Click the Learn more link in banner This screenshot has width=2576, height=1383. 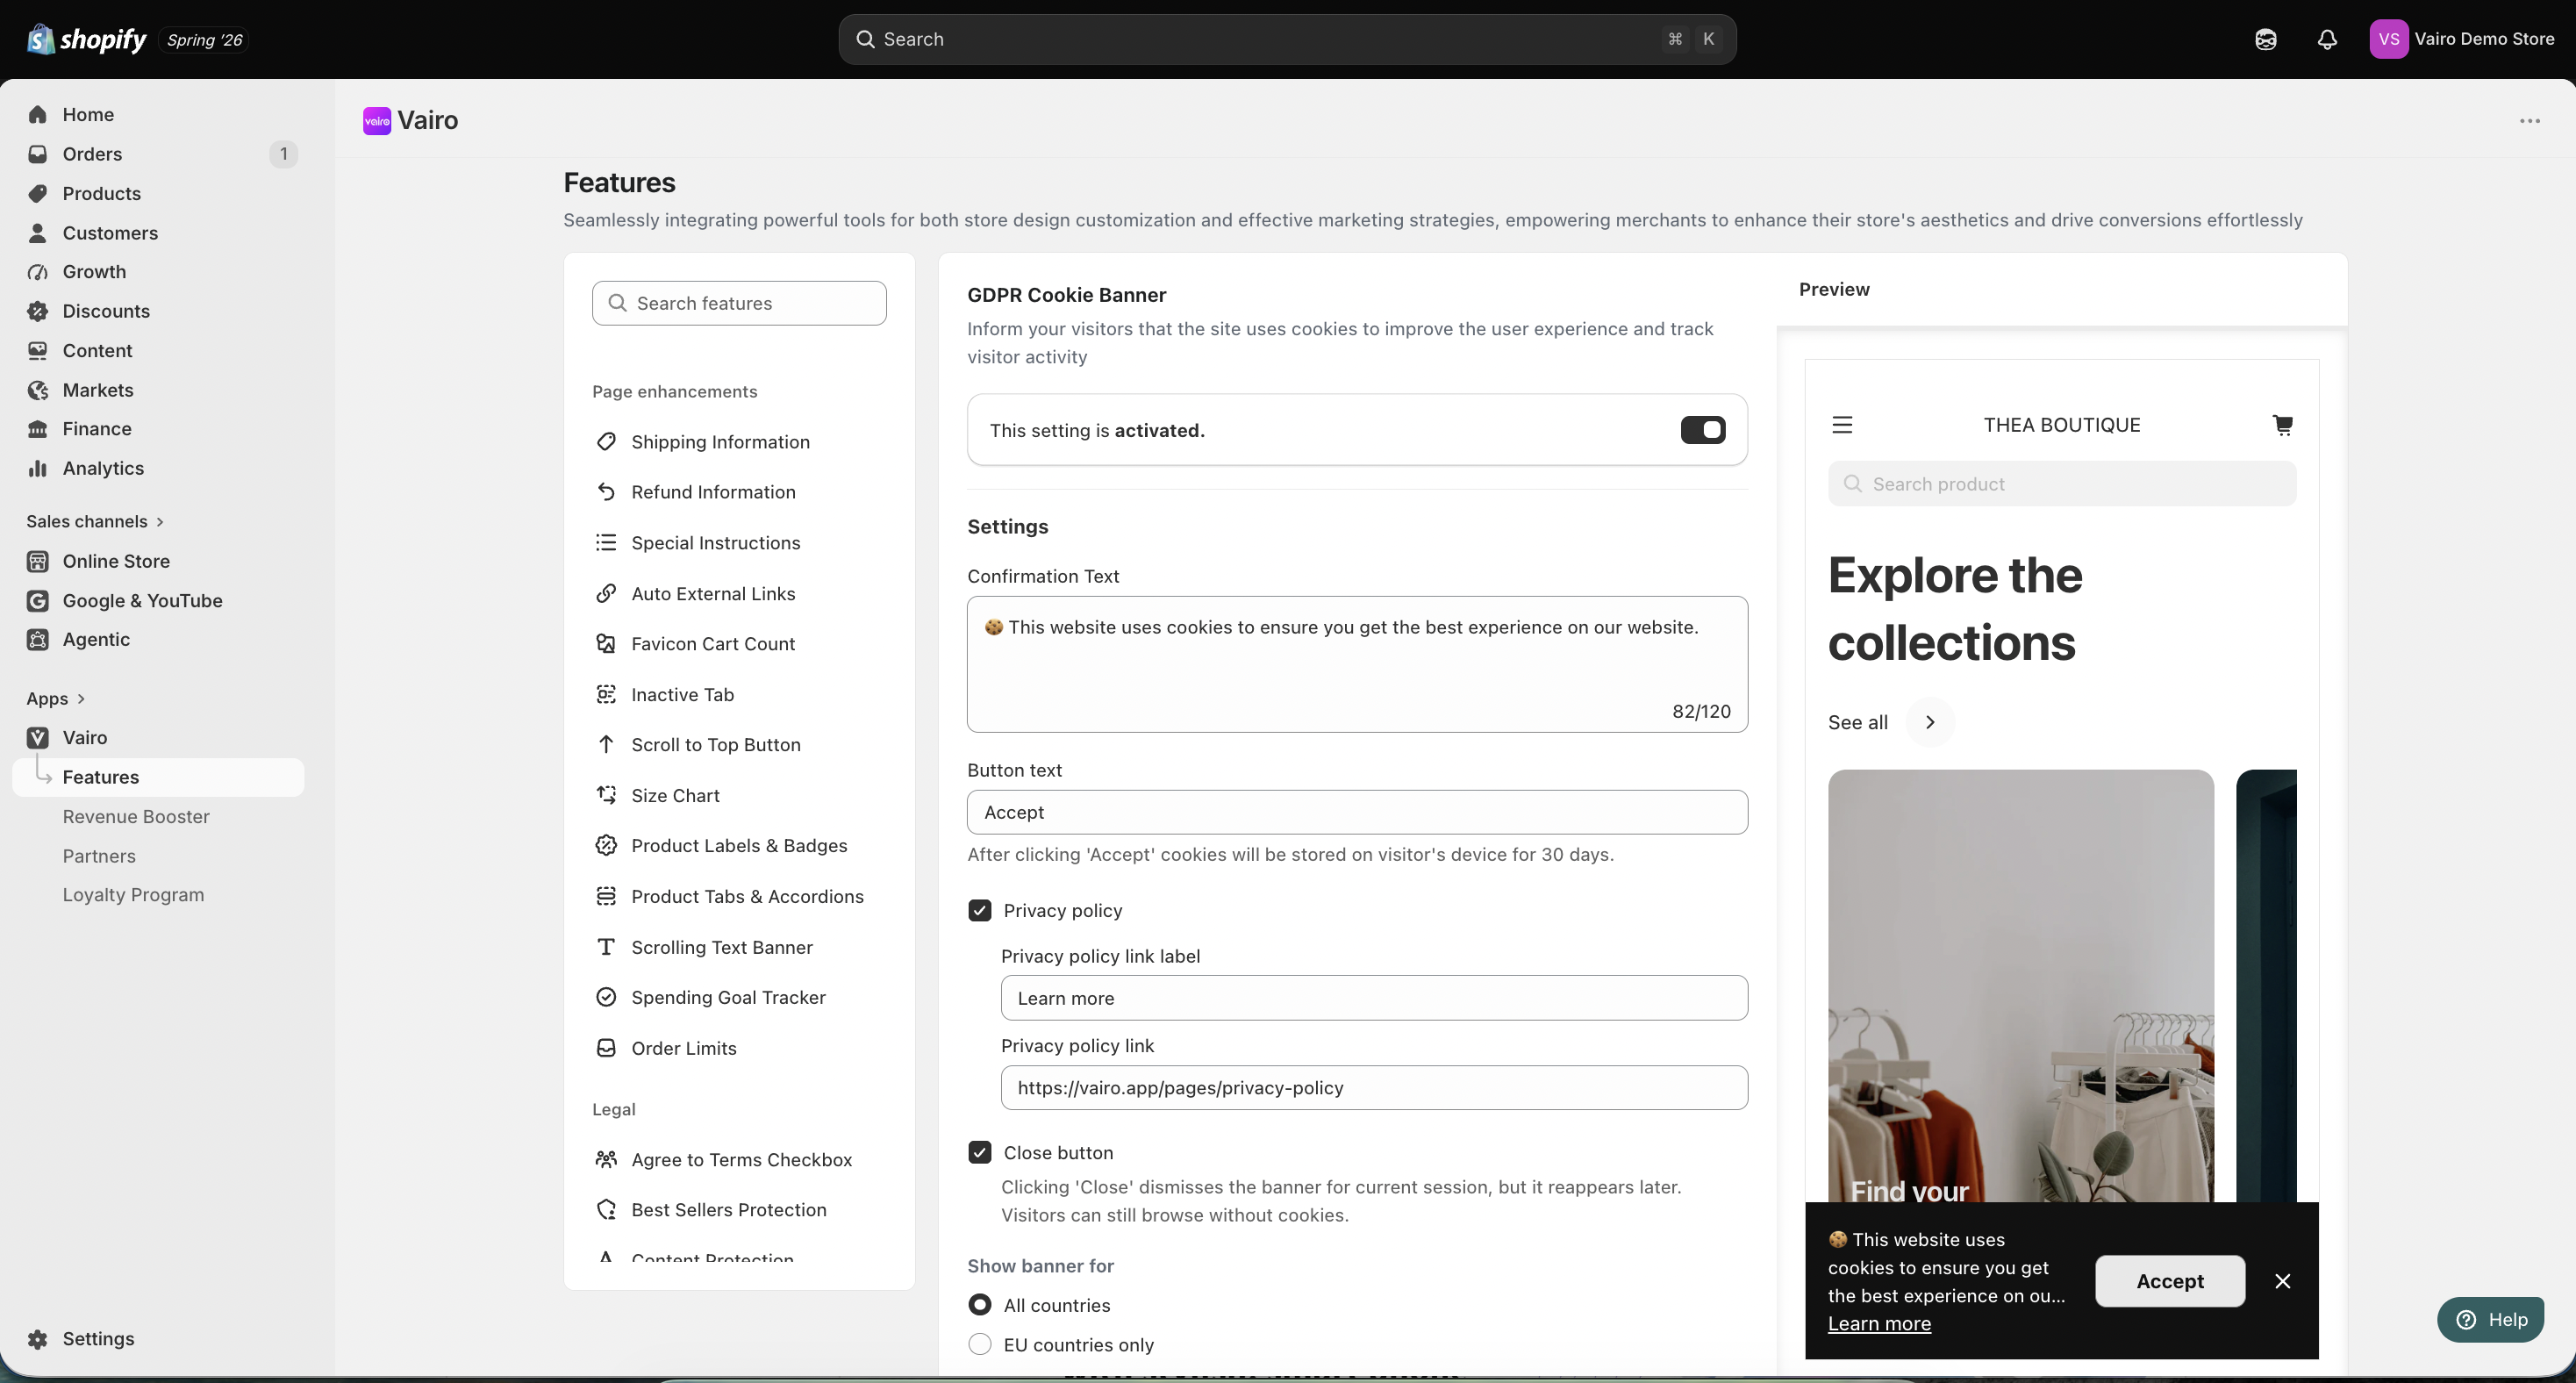(x=1879, y=1323)
